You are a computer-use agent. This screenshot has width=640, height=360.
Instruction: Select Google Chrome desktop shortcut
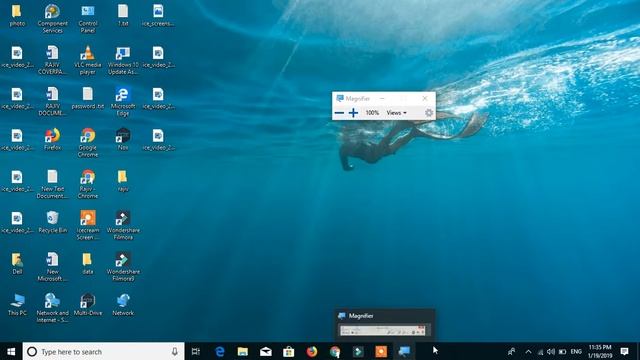88,142
